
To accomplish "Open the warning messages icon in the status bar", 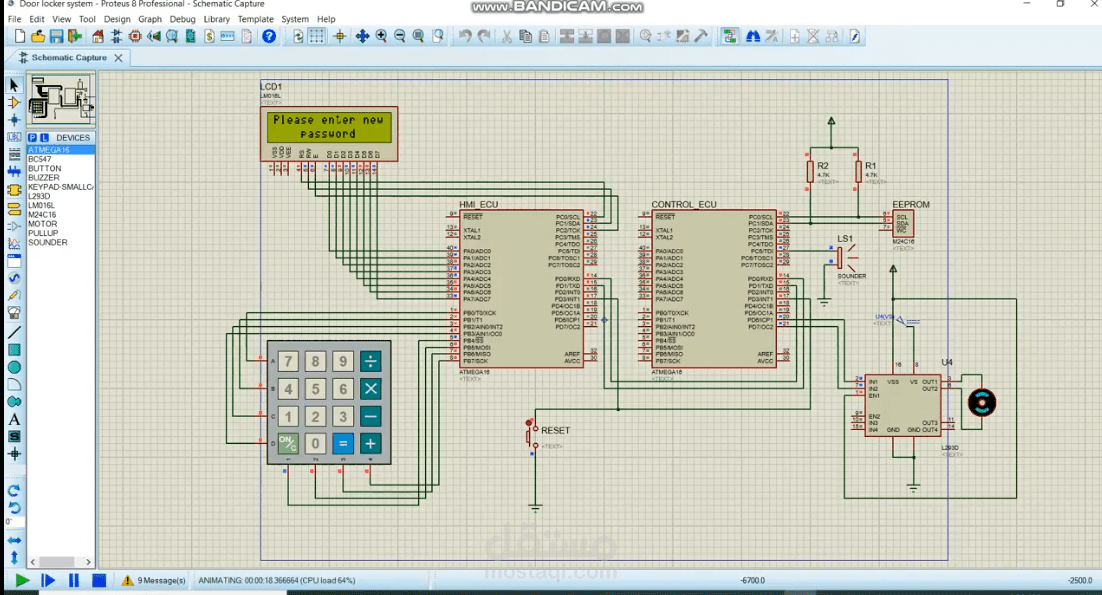I will 127,580.
